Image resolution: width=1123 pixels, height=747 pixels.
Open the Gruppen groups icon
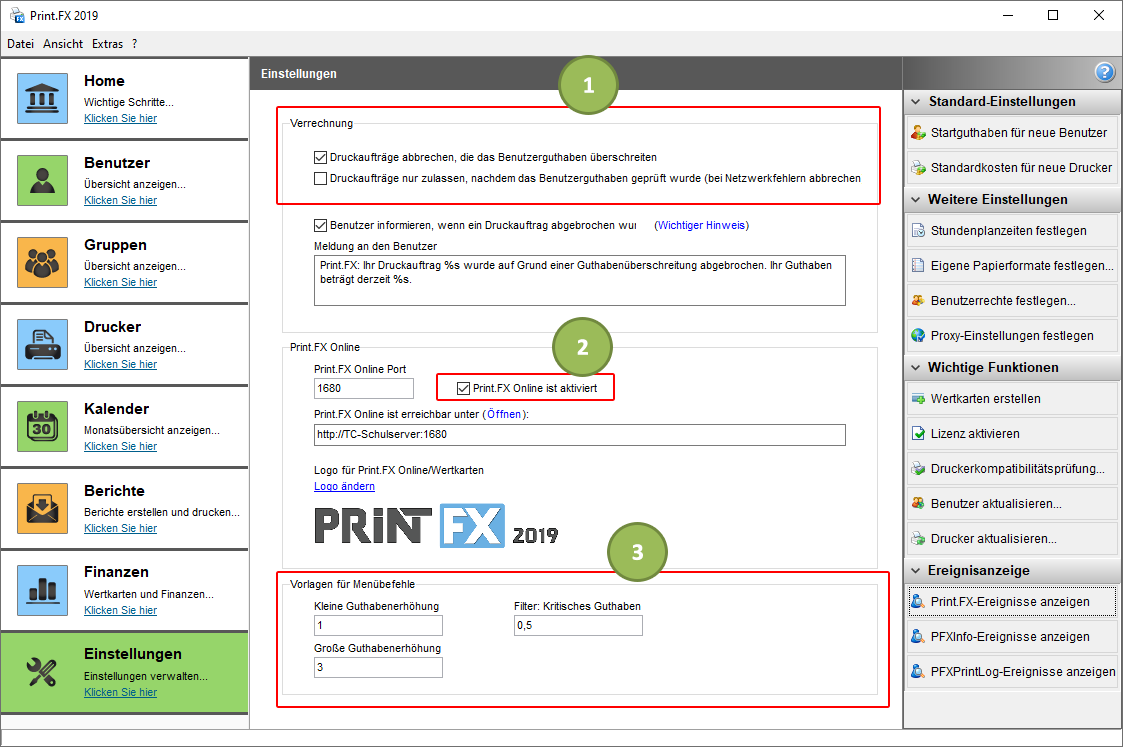(42, 262)
